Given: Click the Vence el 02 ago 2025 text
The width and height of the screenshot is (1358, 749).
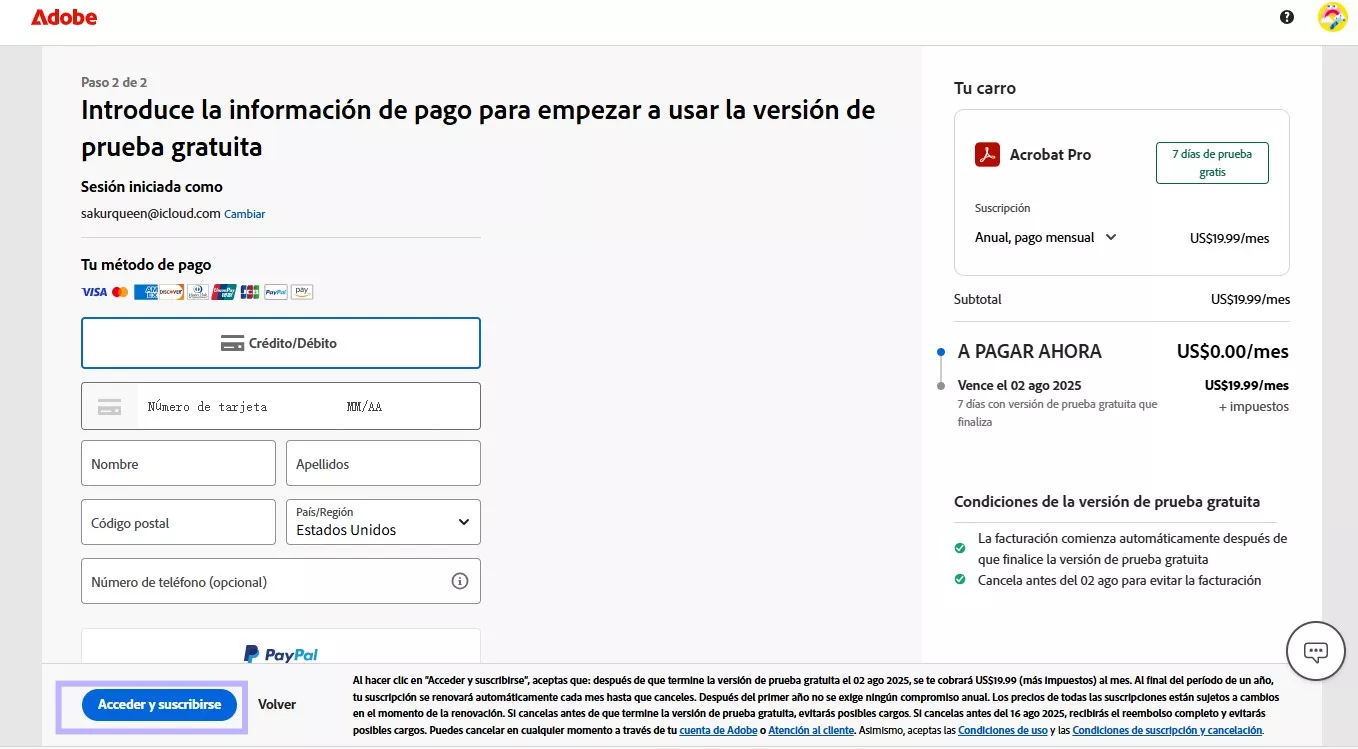Looking at the screenshot, I should click(x=1020, y=385).
